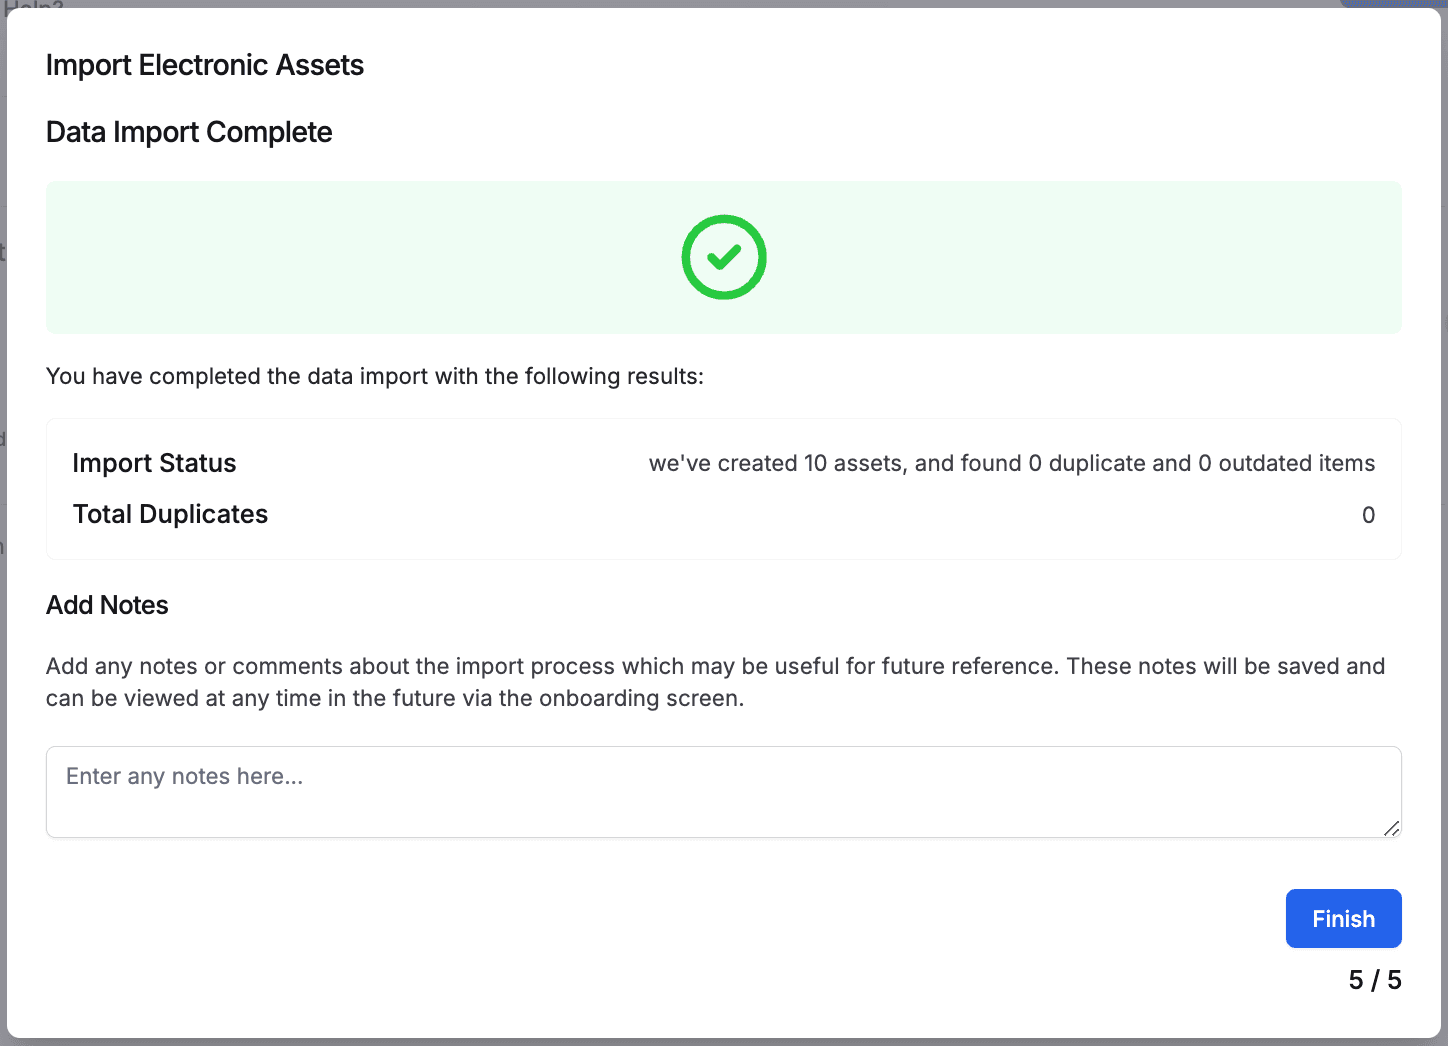Viewport: 1448px width, 1046px height.
Task: Click the 'Add Notes' section heading
Action: [107, 605]
